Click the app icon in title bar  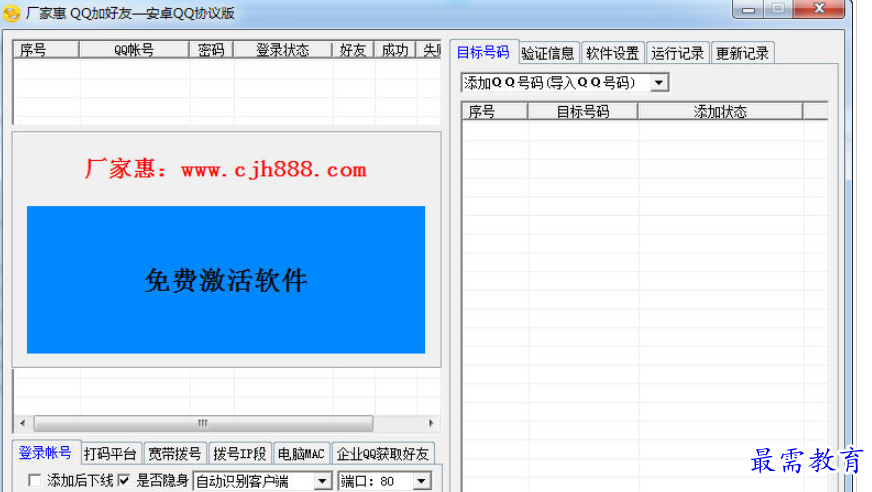(11, 13)
